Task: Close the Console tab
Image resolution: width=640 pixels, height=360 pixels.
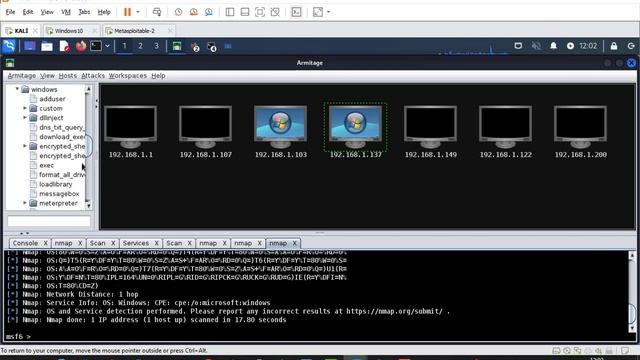Action: pyautogui.click(x=45, y=243)
